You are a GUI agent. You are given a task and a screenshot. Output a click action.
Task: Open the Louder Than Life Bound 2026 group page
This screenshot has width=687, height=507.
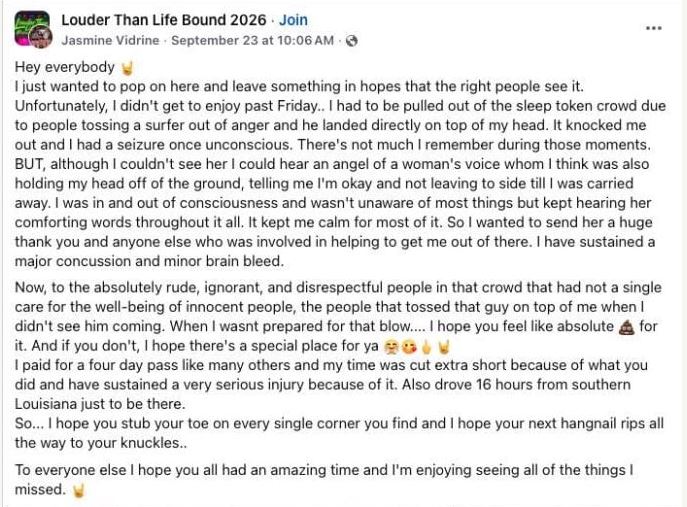click(x=164, y=20)
